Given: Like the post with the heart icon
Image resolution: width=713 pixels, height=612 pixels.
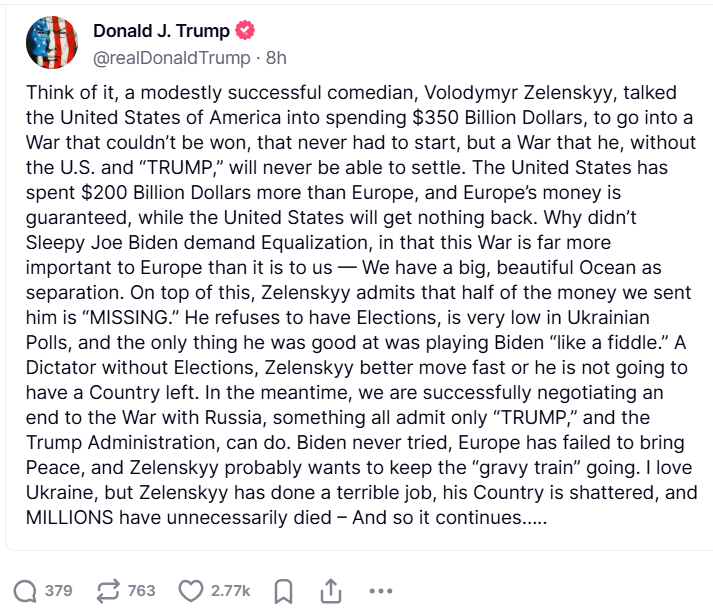Looking at the screenshot, I should click(190, 591).
